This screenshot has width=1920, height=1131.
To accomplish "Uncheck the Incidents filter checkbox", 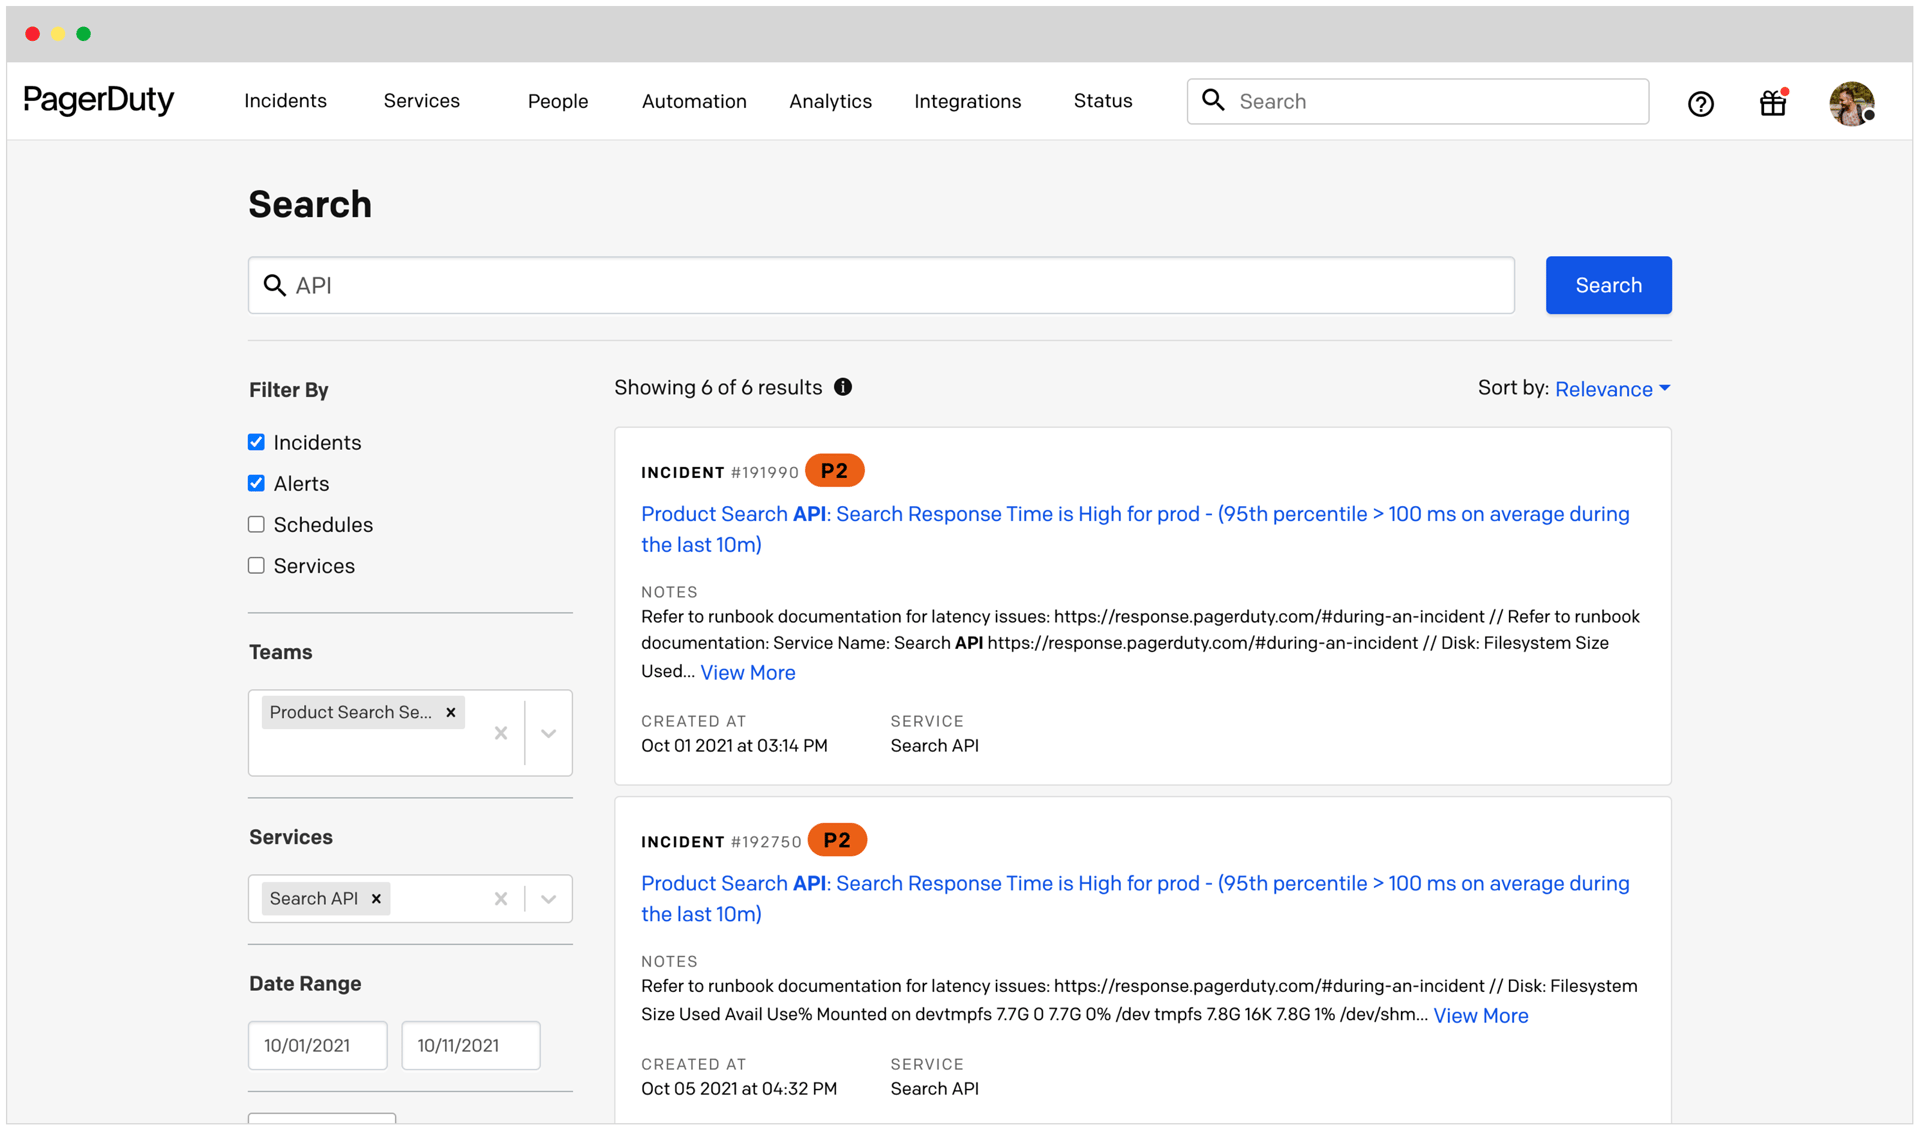I will [x=256, y=442].
